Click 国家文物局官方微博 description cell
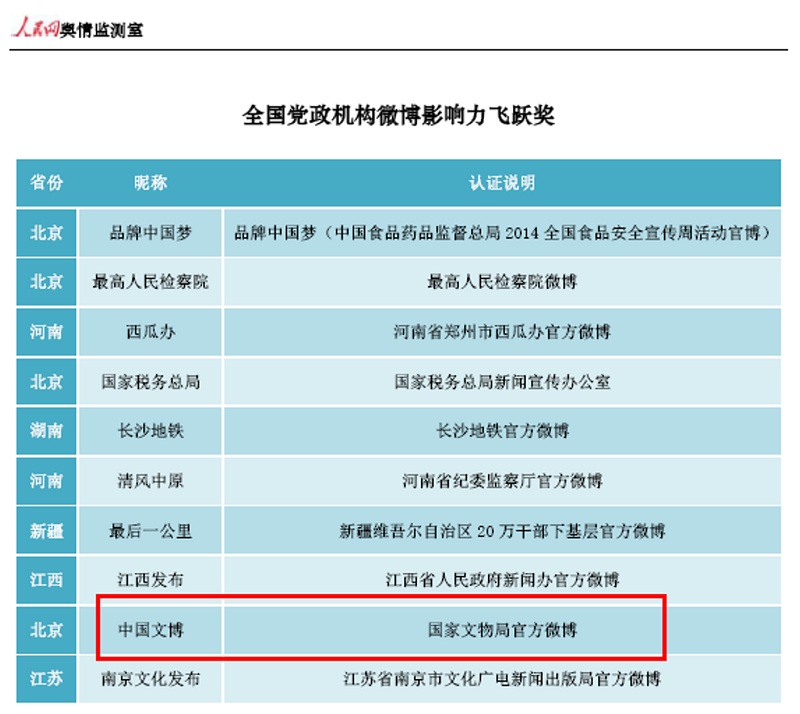Screen dimensions: 800x714 (x=503, y=630)
